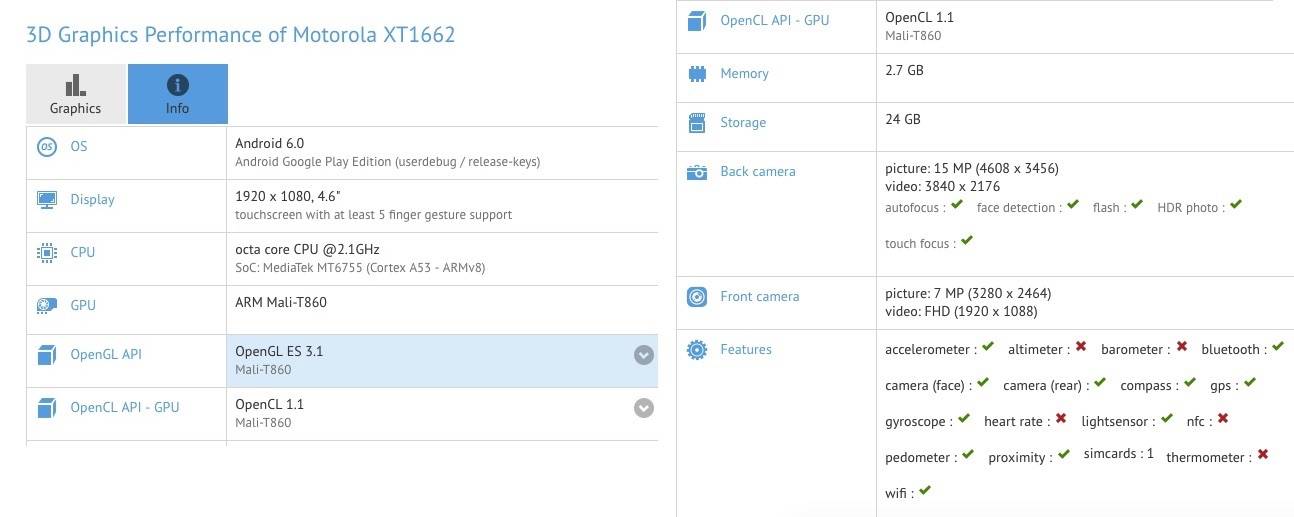The height and width of the screenshot is (517, 1294).
Task: Click the pedometer check mark
Action: click(968, 455)
